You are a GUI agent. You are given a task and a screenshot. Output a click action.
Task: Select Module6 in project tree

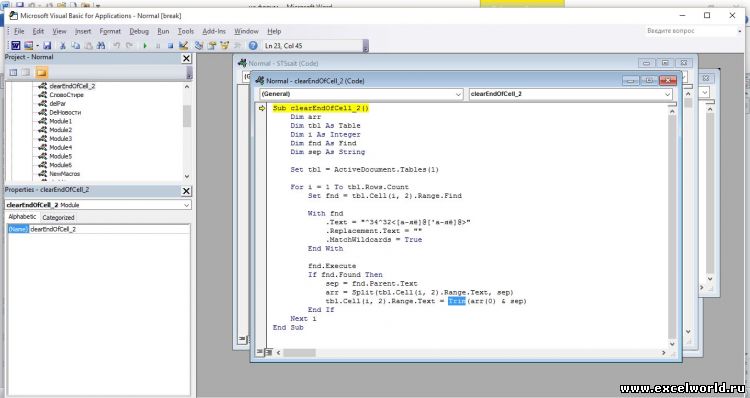click(x=60, y=165)
